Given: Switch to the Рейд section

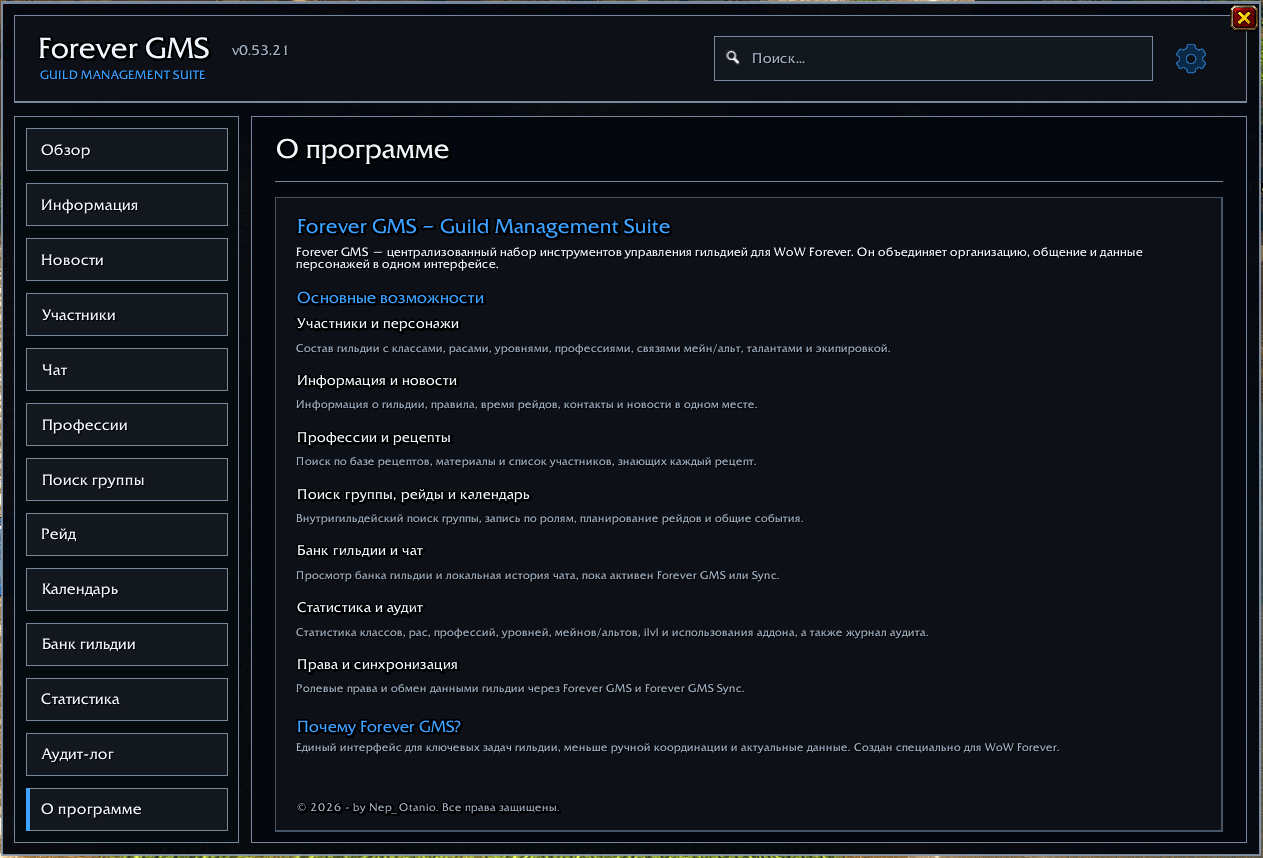Looking at the screenshot, I should click(x=127, y=534).
